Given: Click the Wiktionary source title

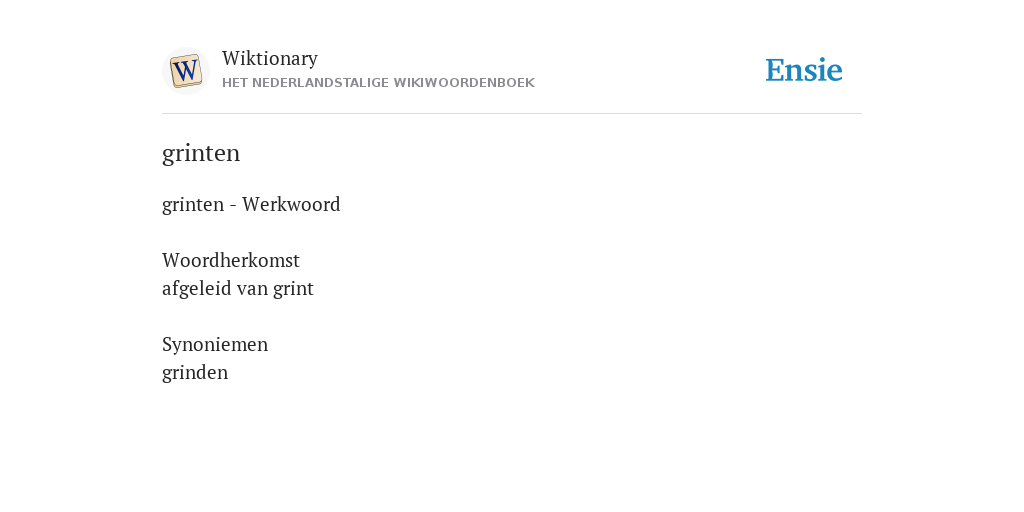Looking at the screenshot, I should (x=270, y=58).
